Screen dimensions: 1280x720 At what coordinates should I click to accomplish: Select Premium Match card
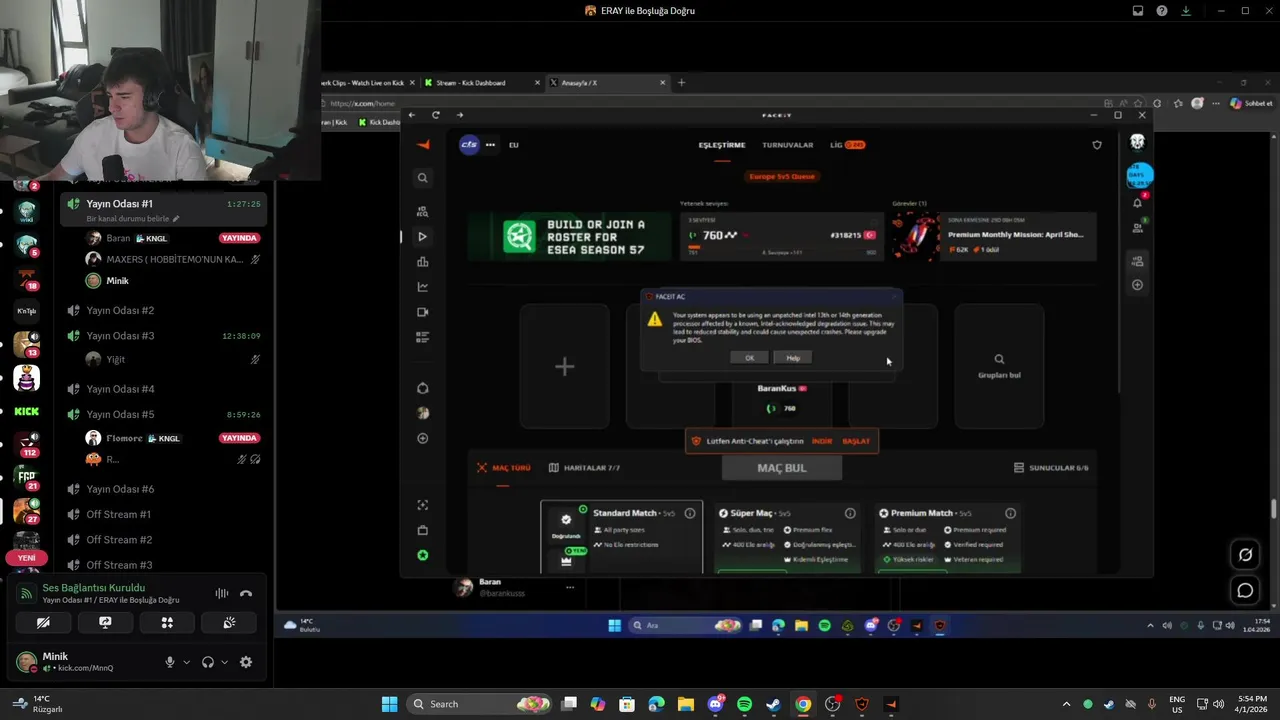click(x=946, y=537)
